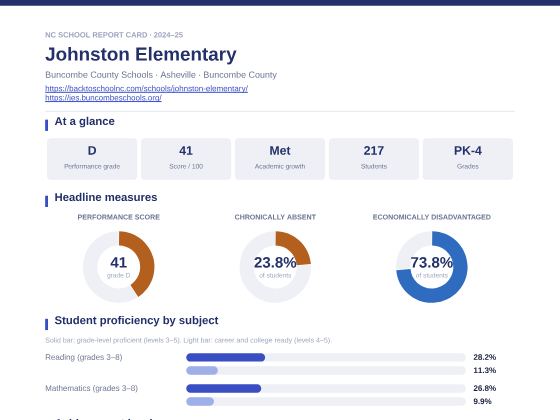The image size is (560, 420).
Task: Select the Score / 100 card showing 41
Action: pos(186,159)
